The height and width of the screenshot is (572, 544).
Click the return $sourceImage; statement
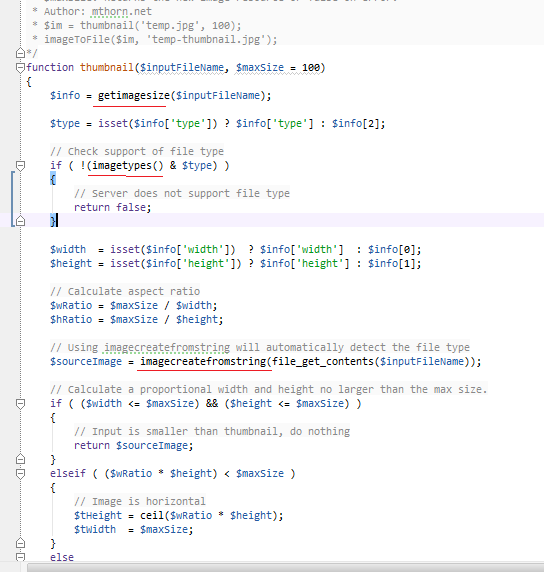click(x=134, y=445)
